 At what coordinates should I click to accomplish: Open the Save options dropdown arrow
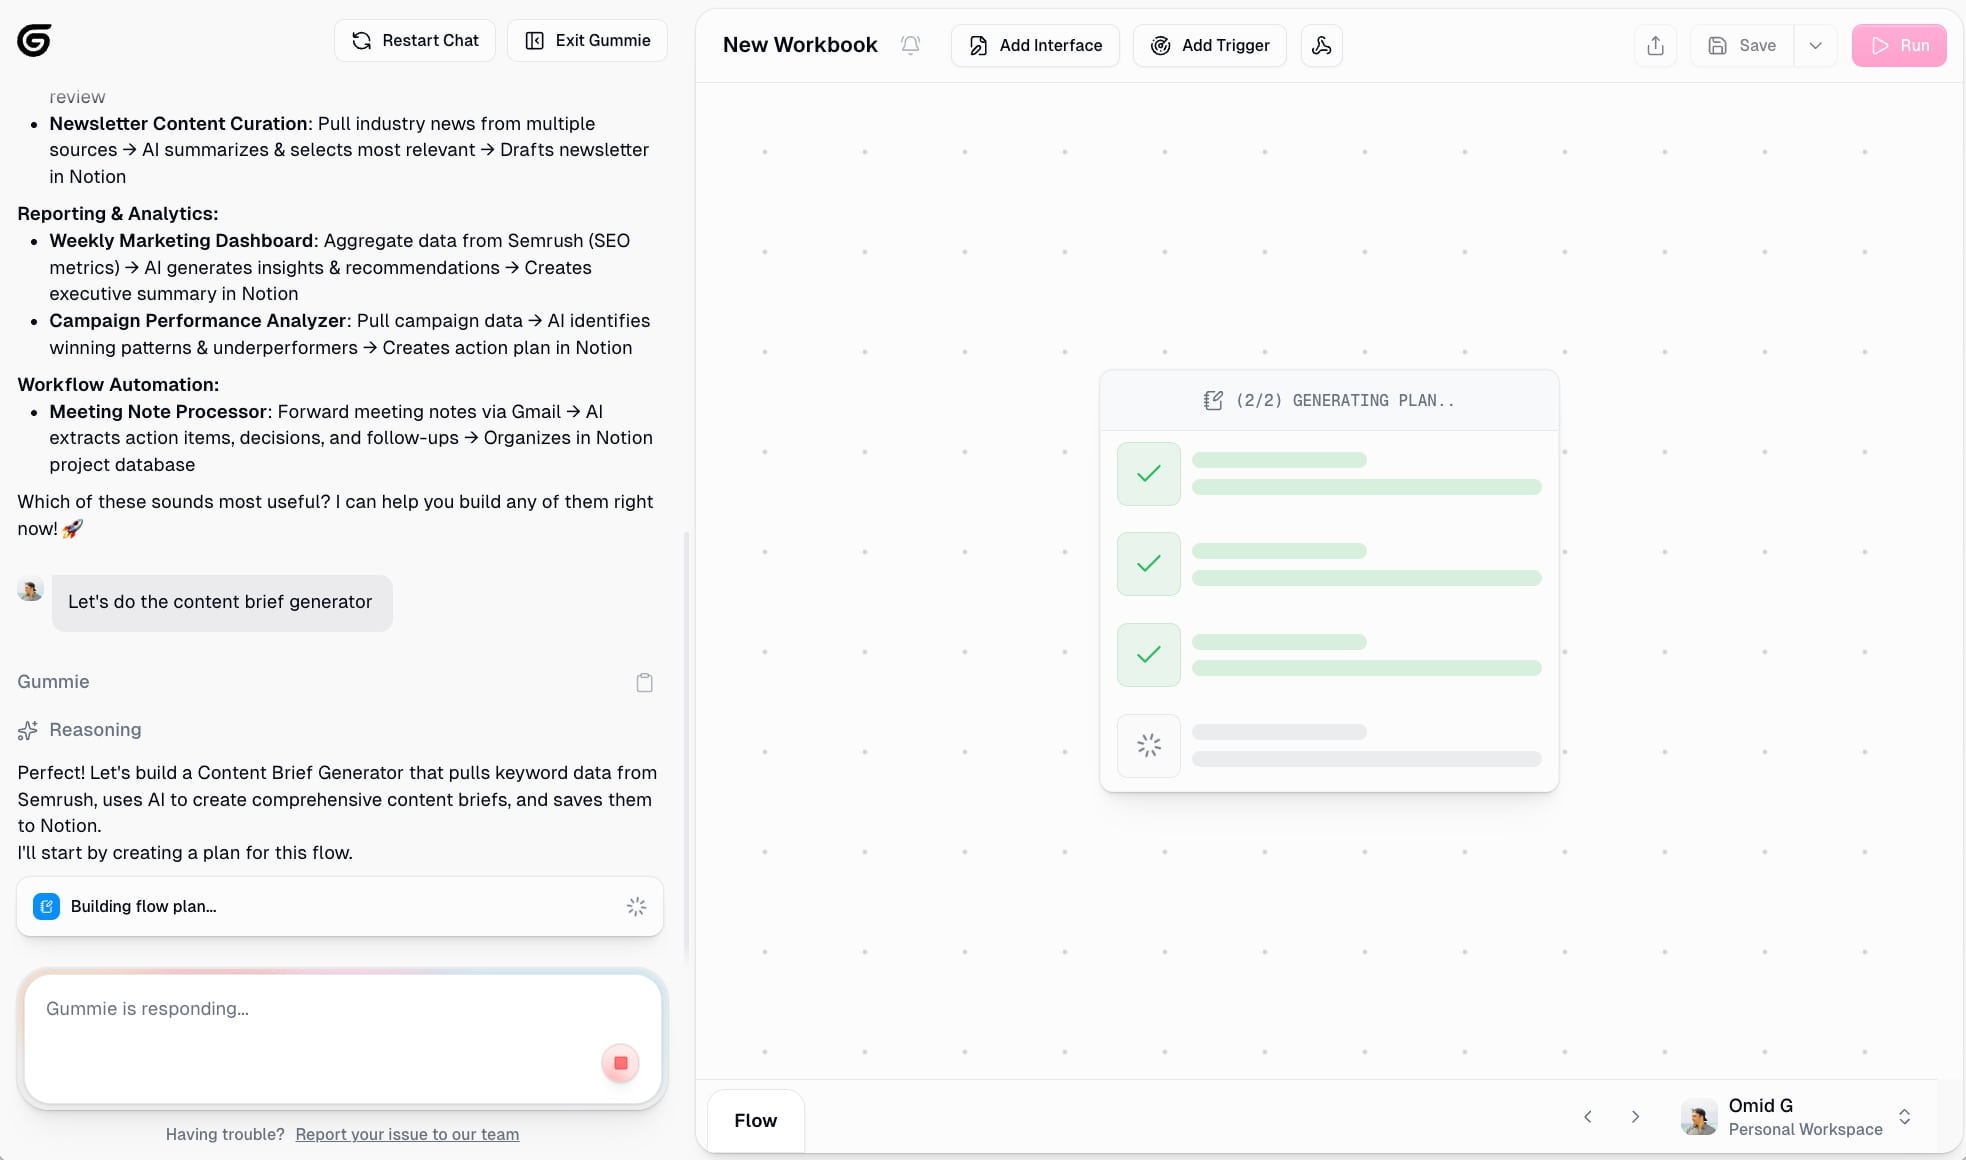[1815, 45]
